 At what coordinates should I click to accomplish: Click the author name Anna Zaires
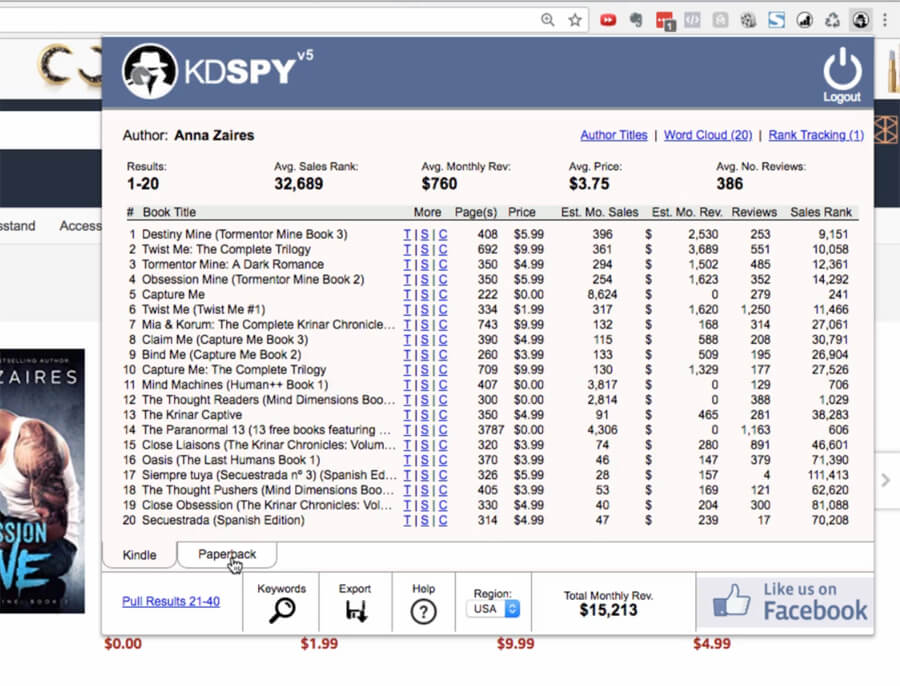(214, 135)
